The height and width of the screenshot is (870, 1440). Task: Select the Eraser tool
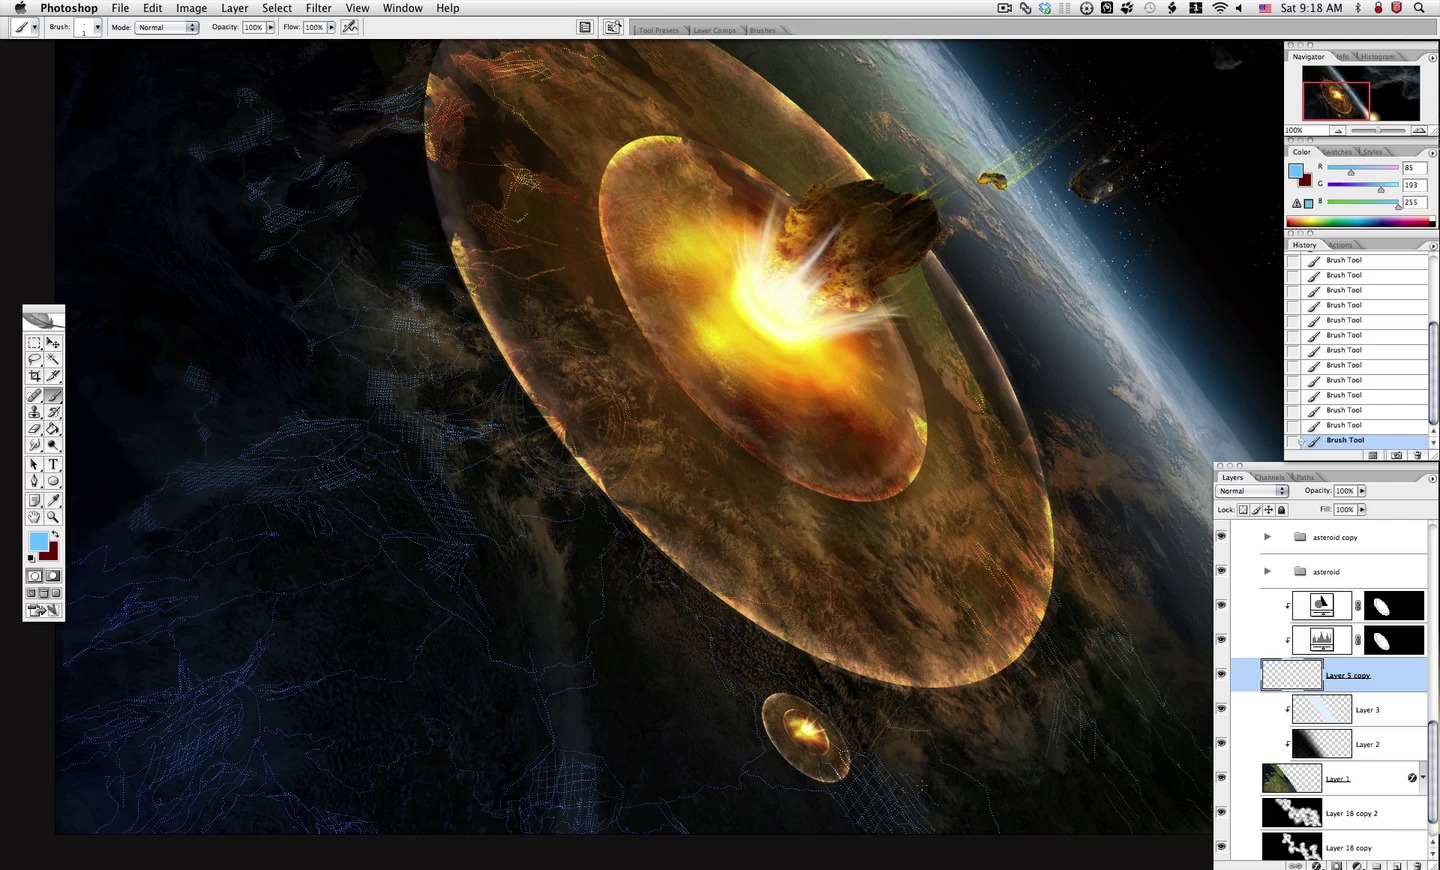coord(34,428)
